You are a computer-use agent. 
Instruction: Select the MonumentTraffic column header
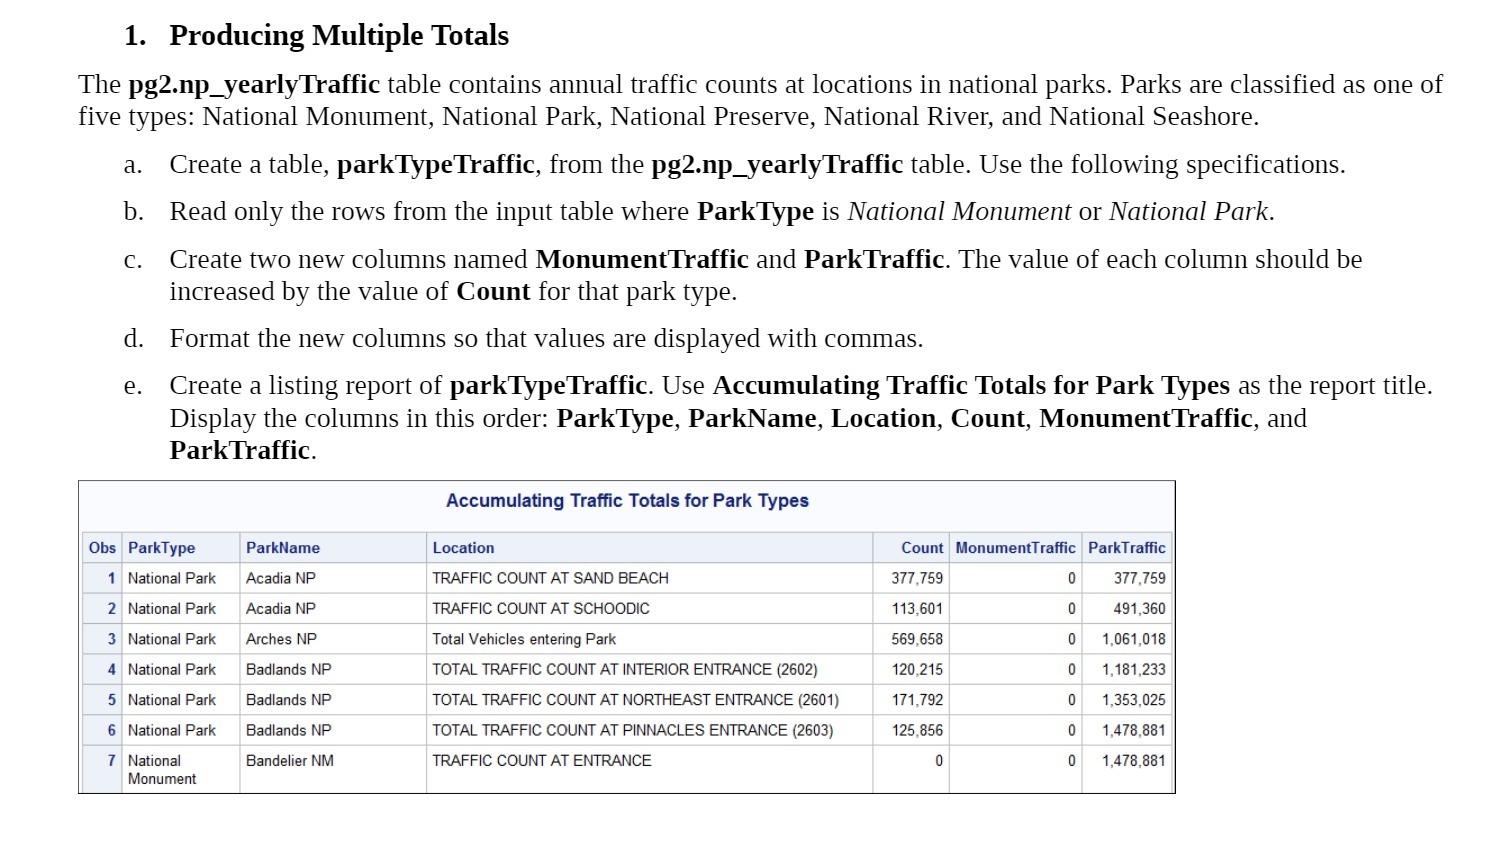tap(1015, 548)
